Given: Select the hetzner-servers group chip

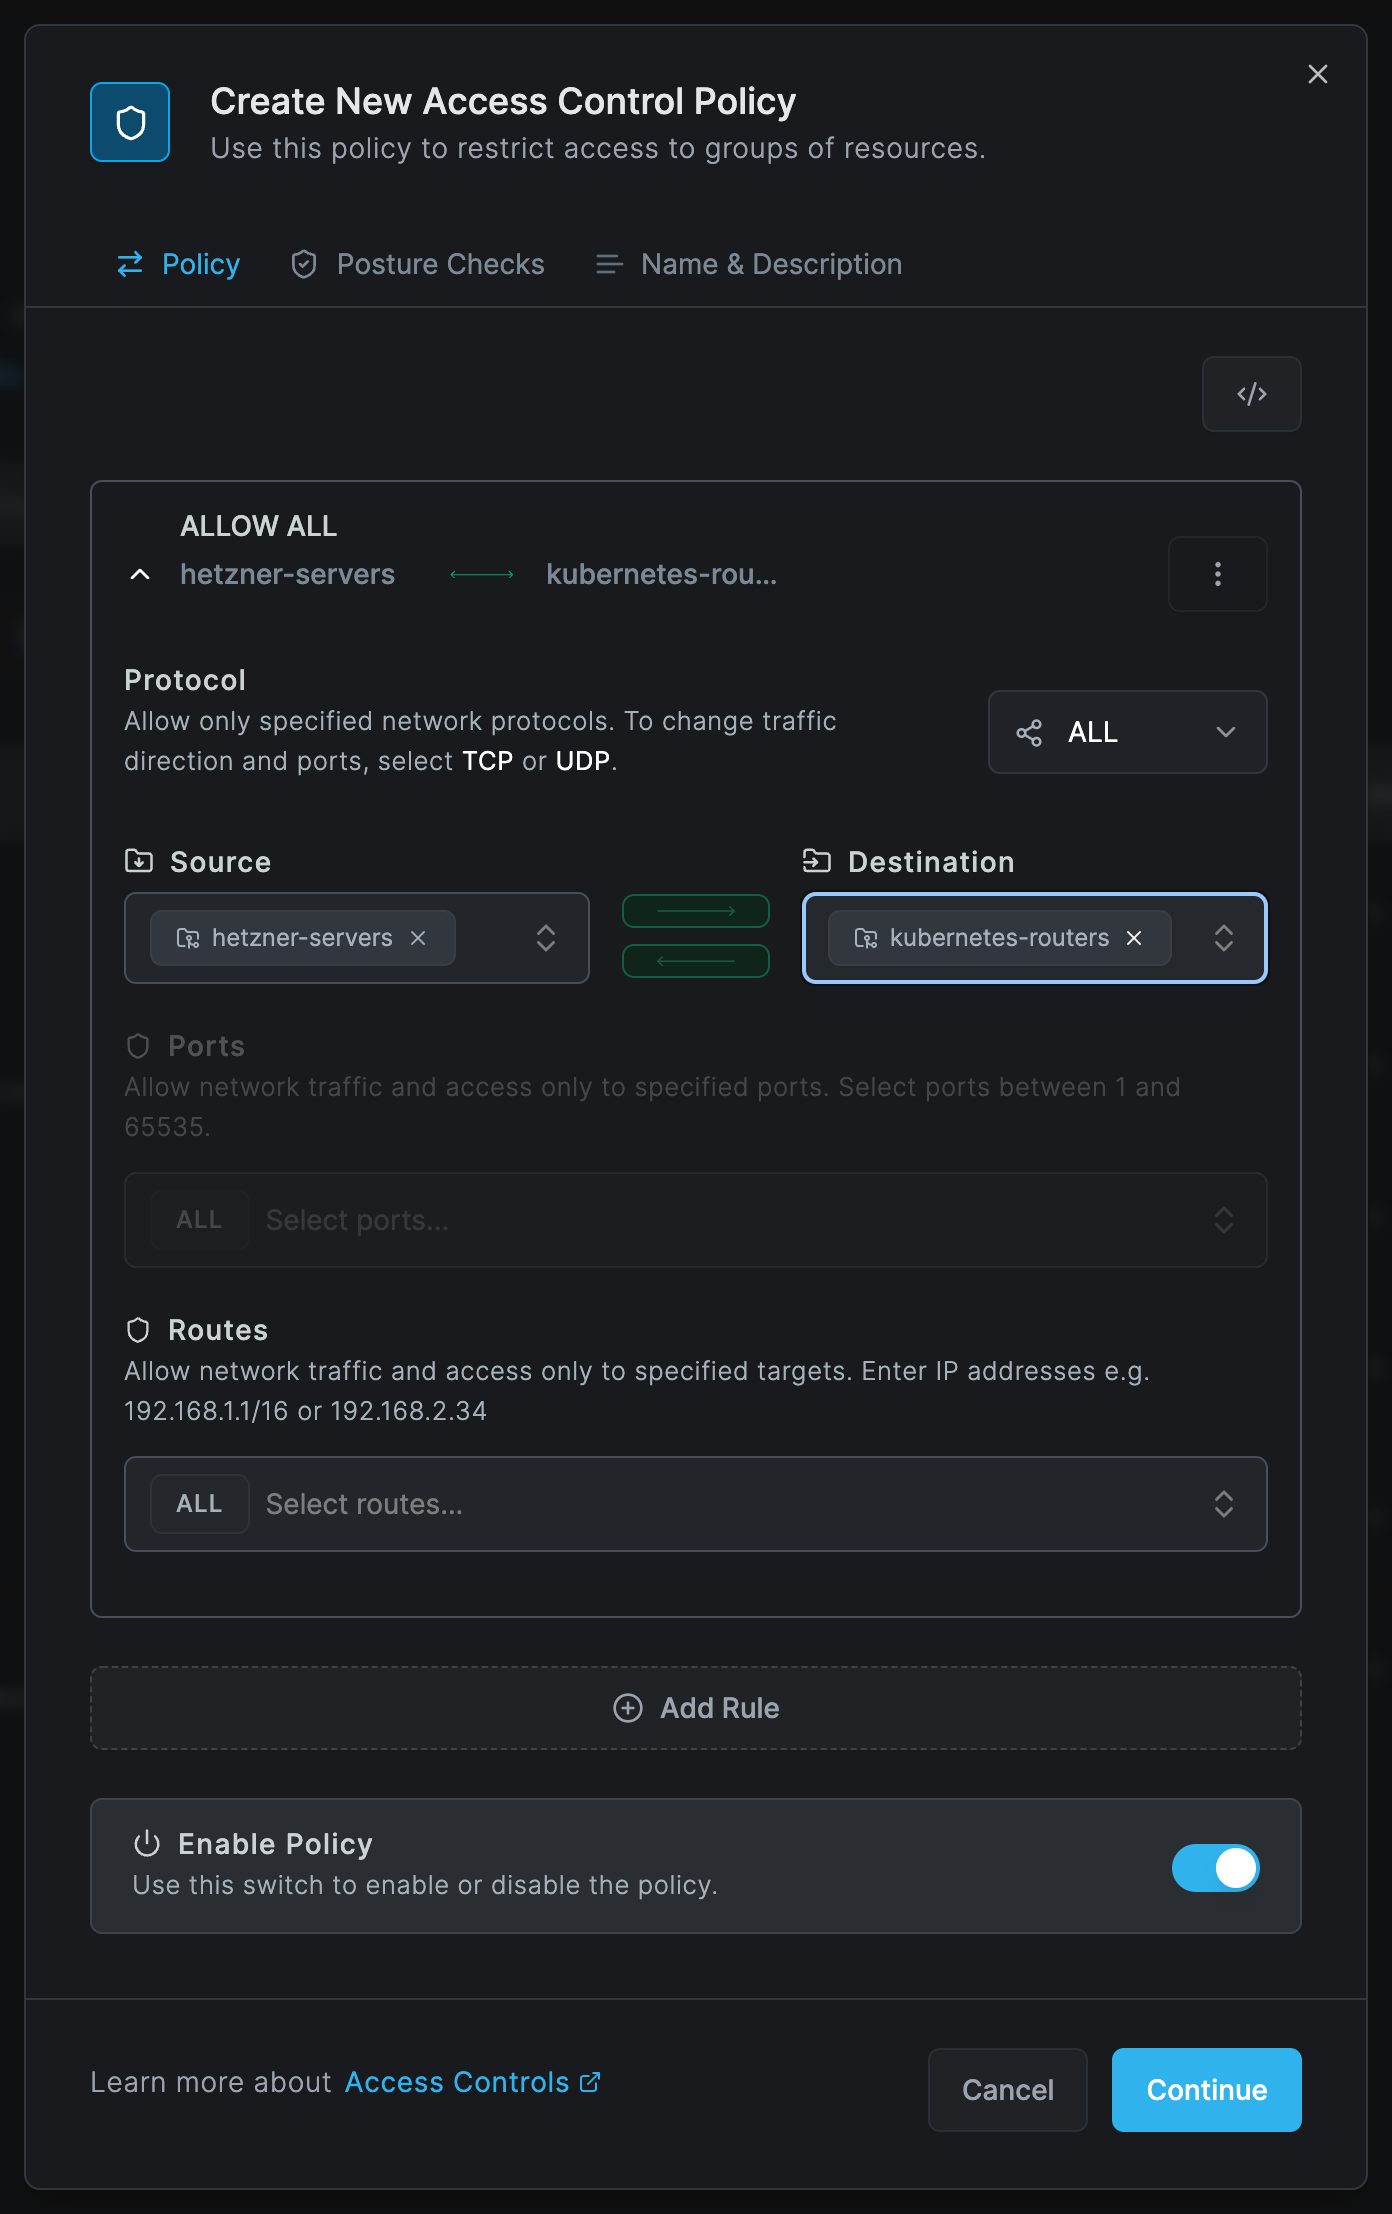Looking at the screenshot, I should coord(303,938).
